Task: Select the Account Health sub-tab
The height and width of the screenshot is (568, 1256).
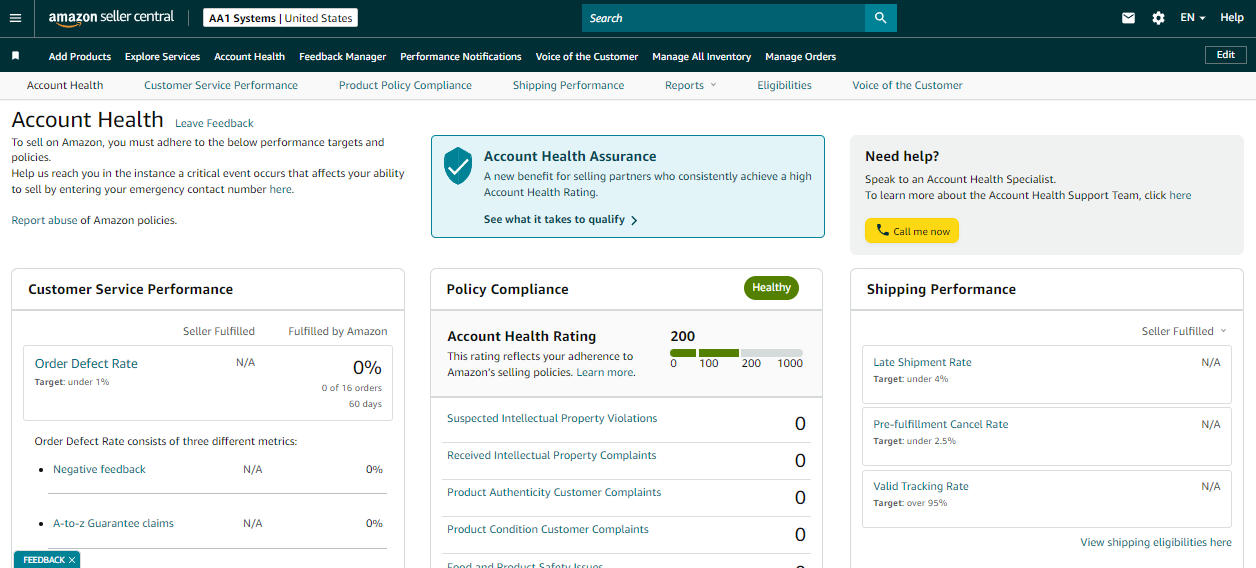Action: coord(65,85)
